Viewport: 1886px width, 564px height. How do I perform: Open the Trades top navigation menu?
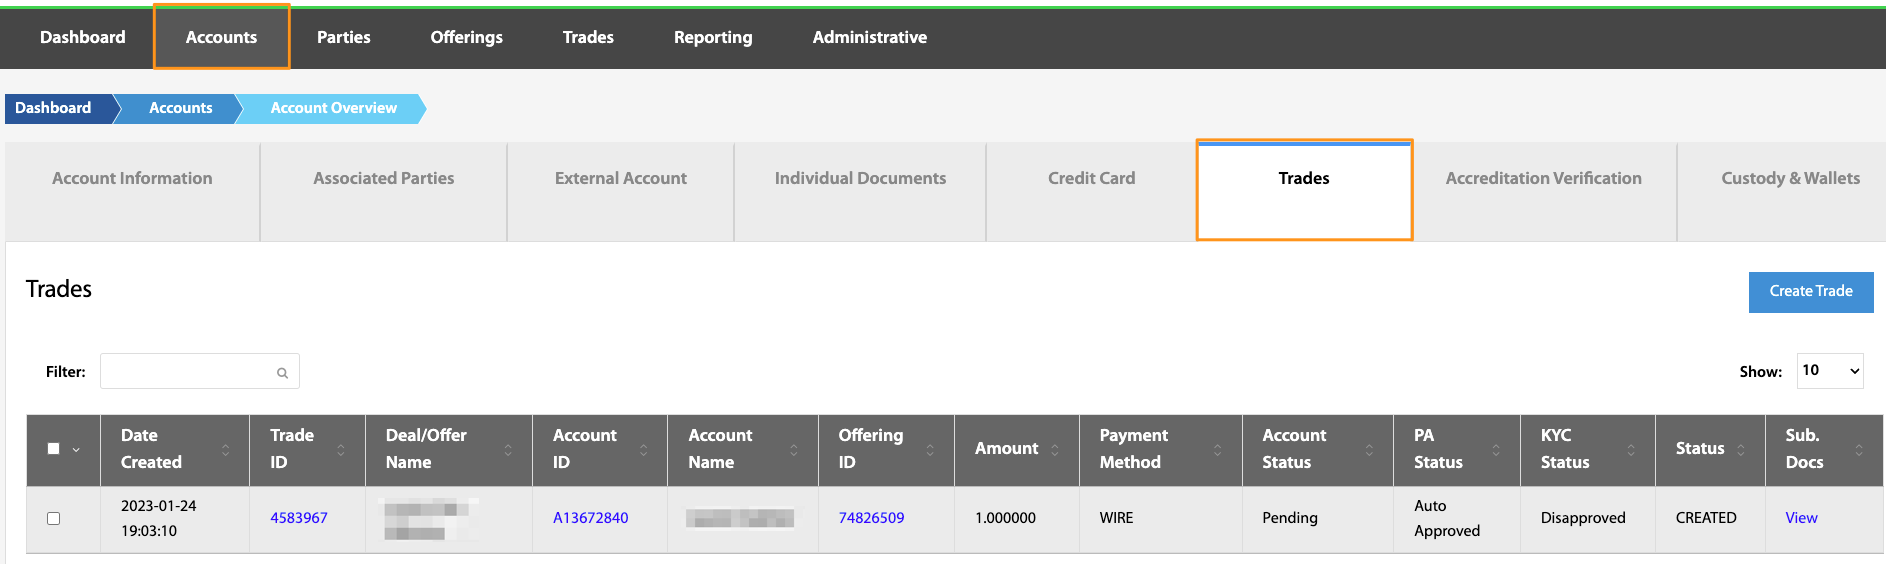click(588, 37)
